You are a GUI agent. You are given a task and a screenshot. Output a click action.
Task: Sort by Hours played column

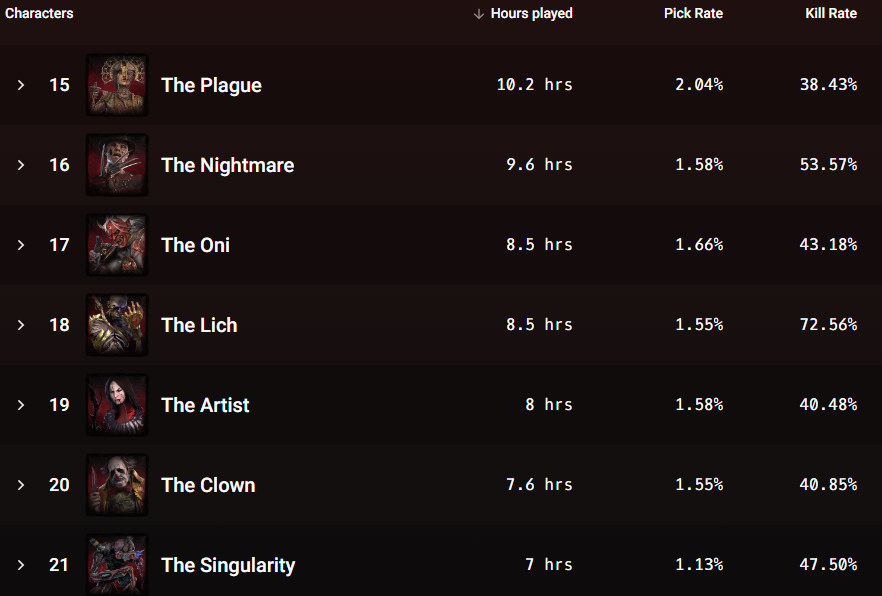click(532, 13)
